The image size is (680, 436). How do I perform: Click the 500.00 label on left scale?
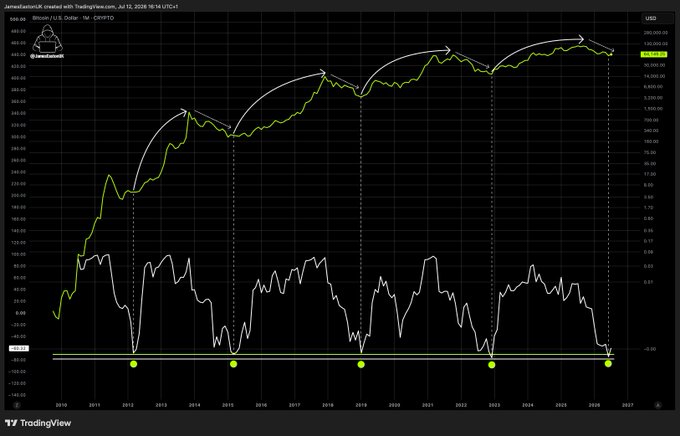click(18, 20)
